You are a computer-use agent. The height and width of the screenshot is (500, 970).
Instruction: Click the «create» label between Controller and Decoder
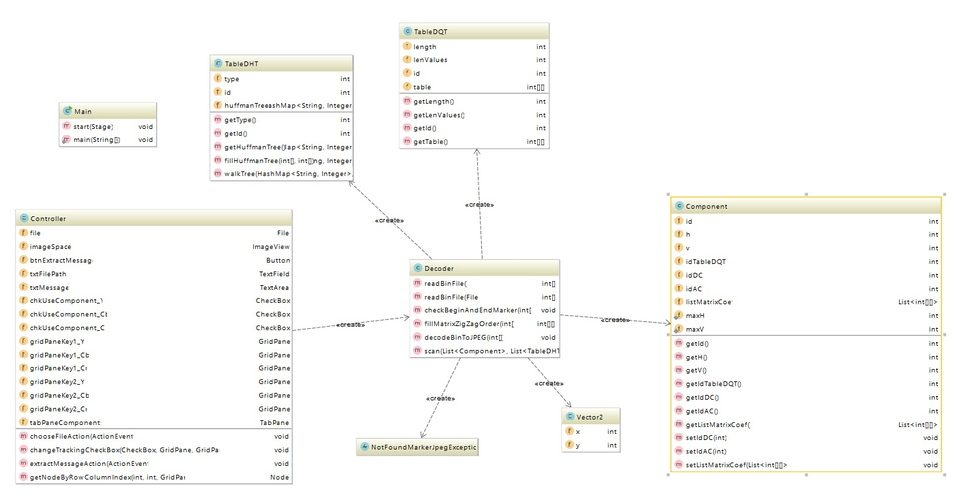point(350,325)
